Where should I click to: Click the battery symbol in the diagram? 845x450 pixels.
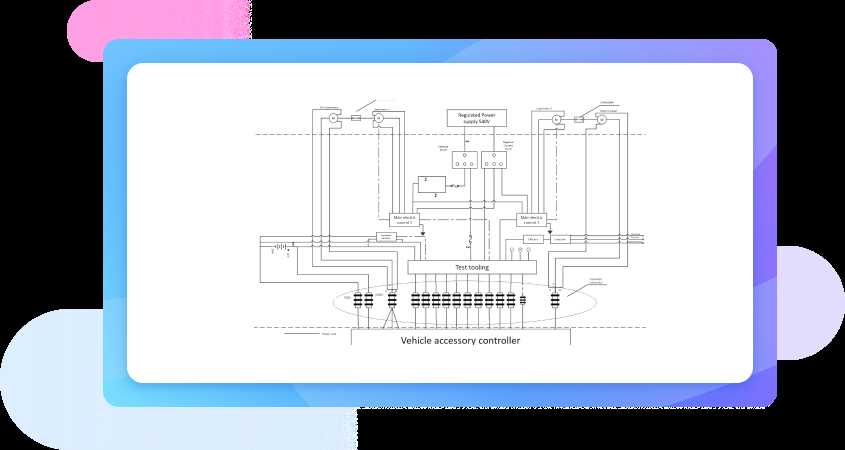pyautogui.click(x=280, y=247)
